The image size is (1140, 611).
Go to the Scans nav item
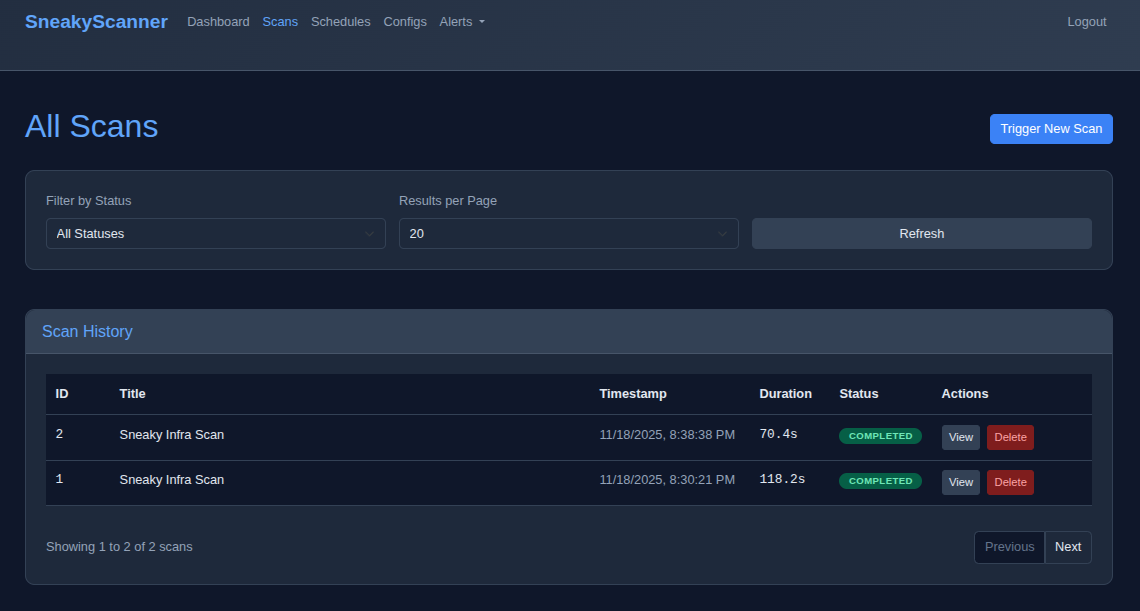[280, 22]
